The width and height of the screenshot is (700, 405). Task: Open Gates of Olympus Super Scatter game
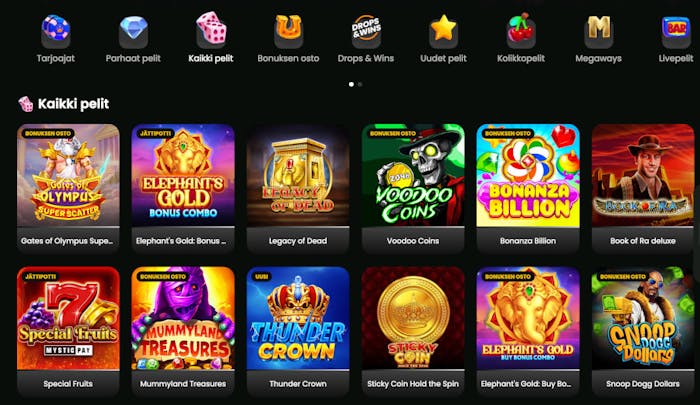68,188
